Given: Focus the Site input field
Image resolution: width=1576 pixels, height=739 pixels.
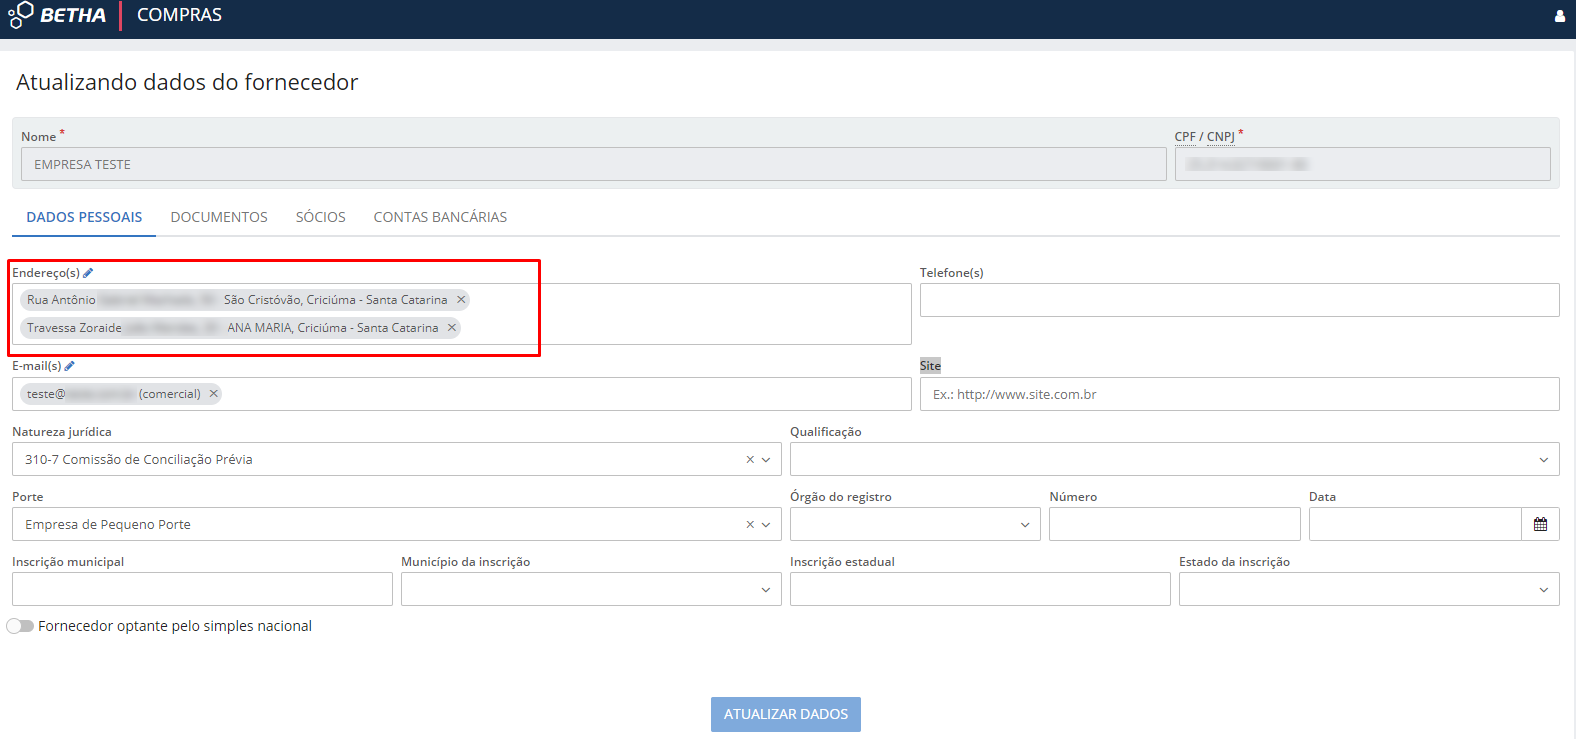Looking at the screenshot, I should [x=1240, y=394].
